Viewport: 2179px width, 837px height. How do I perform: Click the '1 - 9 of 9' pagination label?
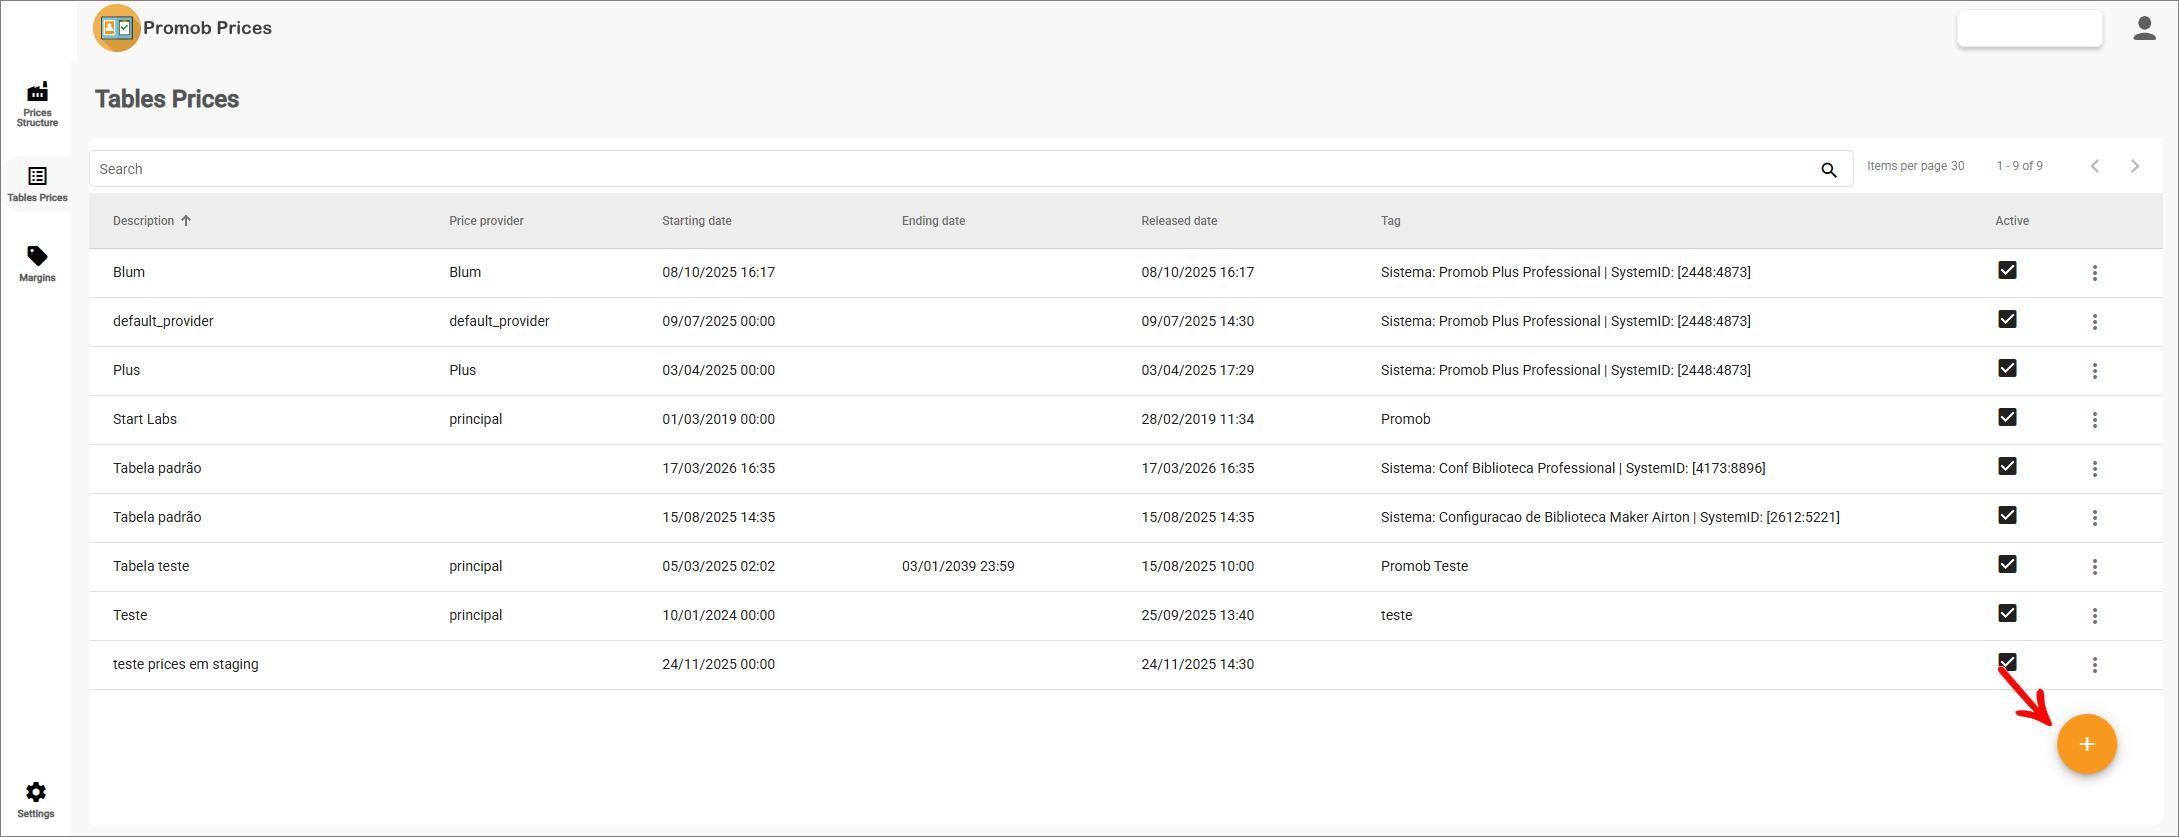2020,166
